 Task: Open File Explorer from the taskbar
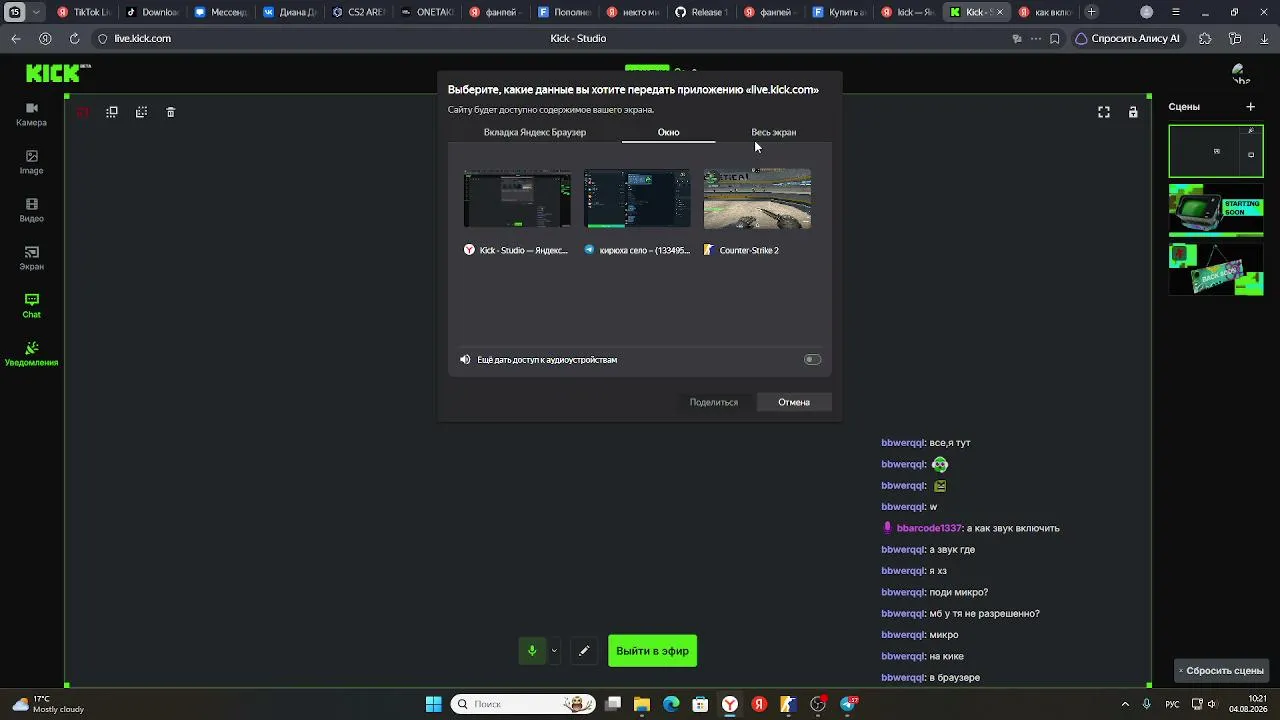[642, 704]
